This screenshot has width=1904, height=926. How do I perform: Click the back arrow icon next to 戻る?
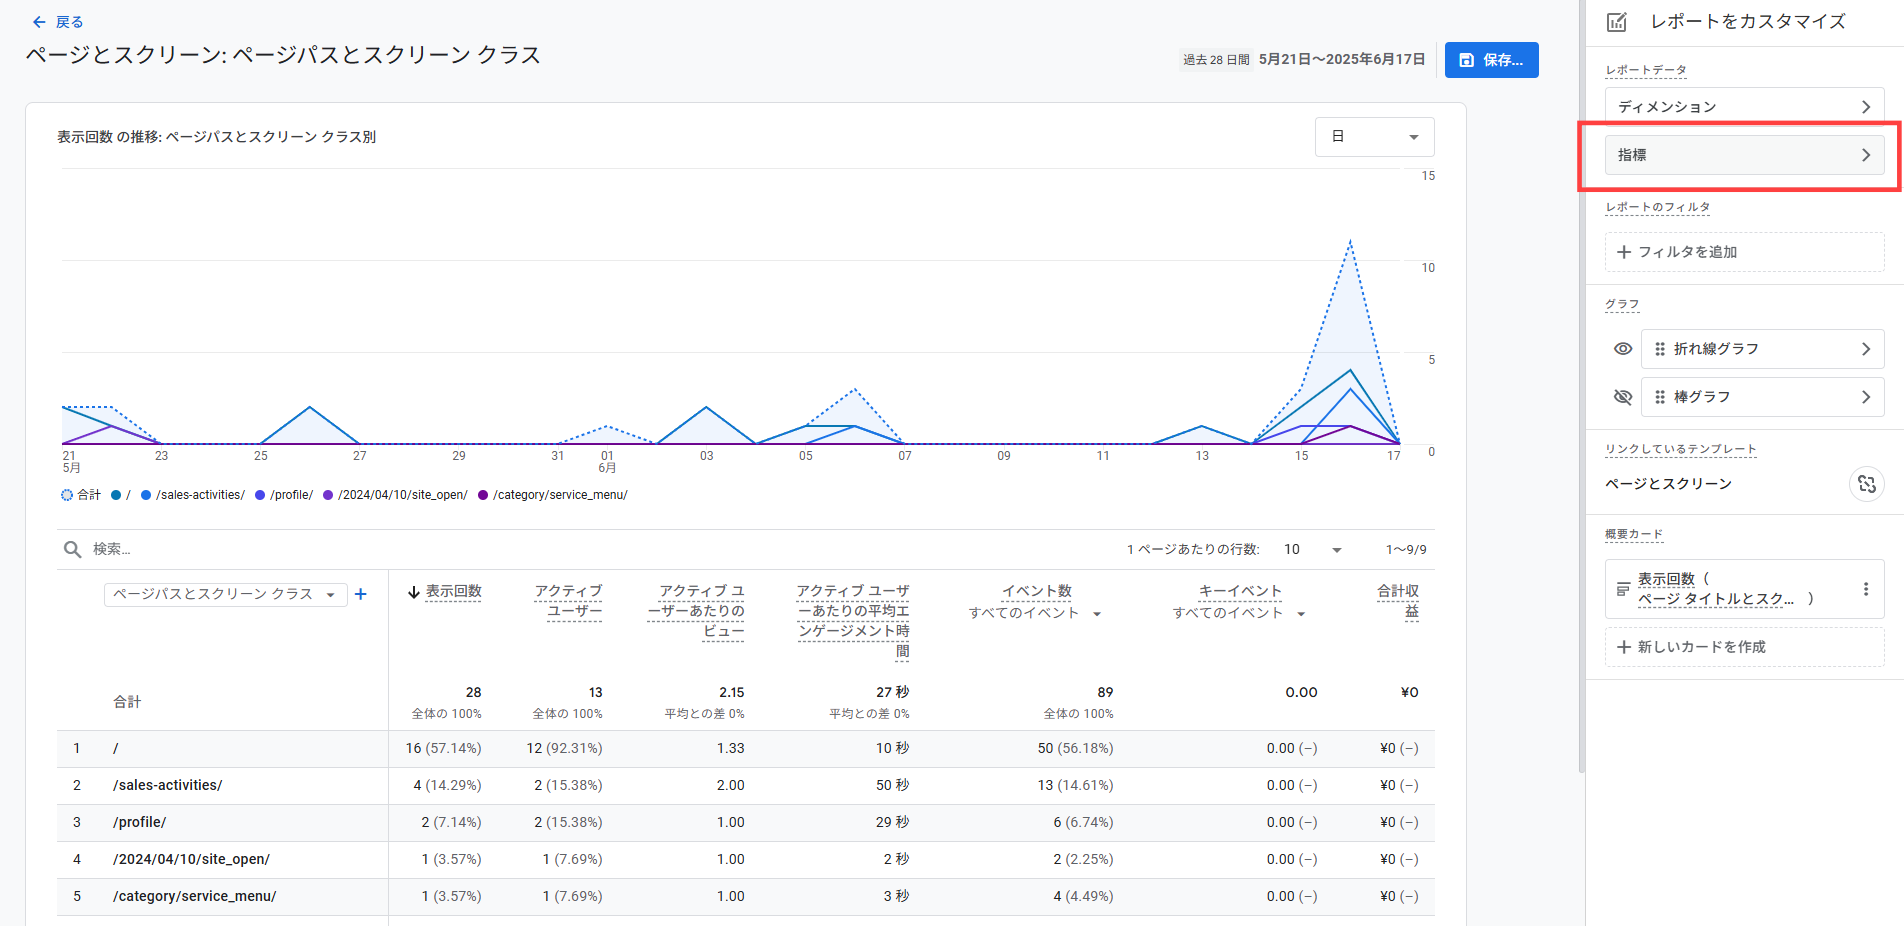39,22
